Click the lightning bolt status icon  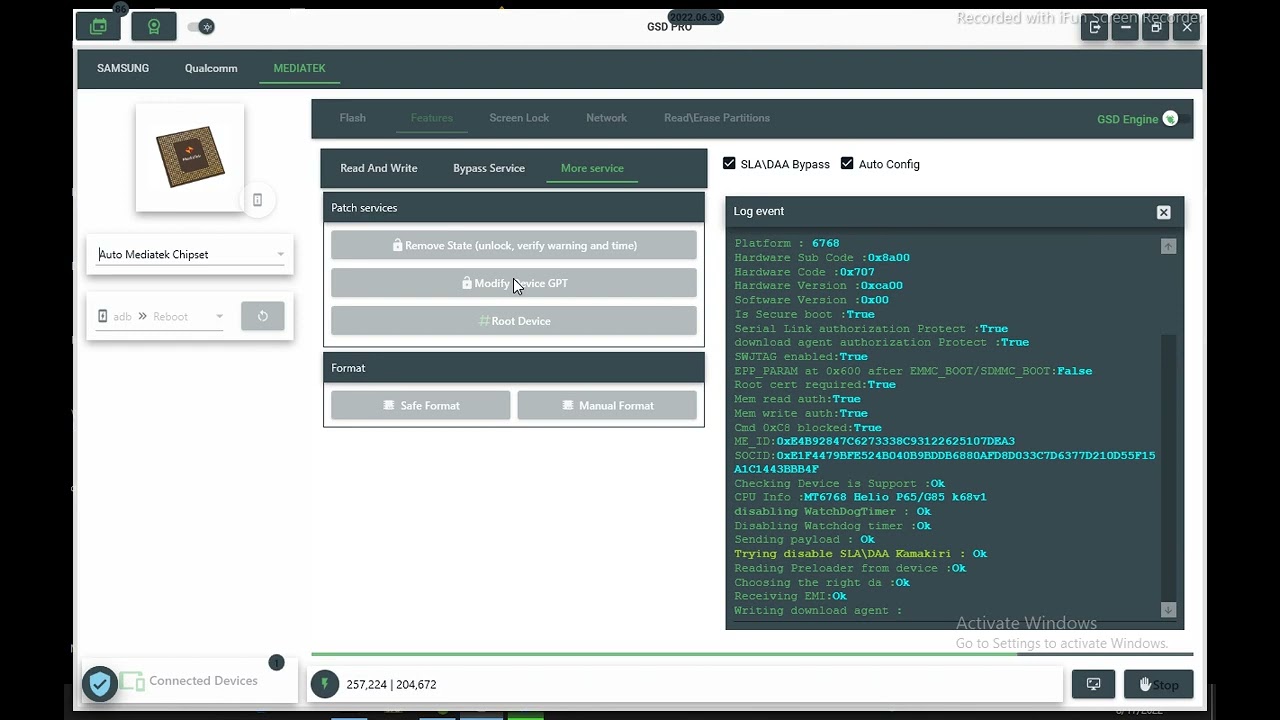tap(324, 684)
